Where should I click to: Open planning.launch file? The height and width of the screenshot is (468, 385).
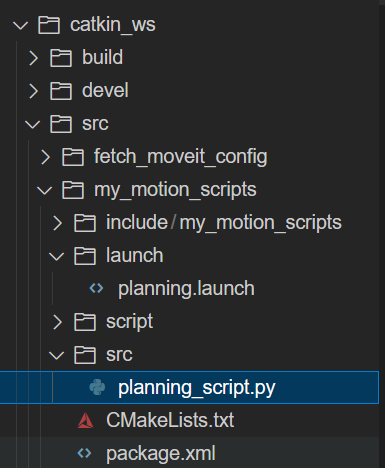[186, 289]
